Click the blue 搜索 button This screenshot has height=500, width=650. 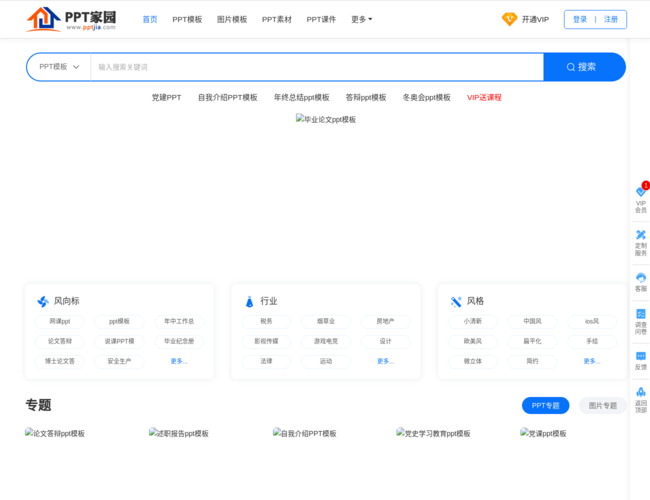[584, 67]
